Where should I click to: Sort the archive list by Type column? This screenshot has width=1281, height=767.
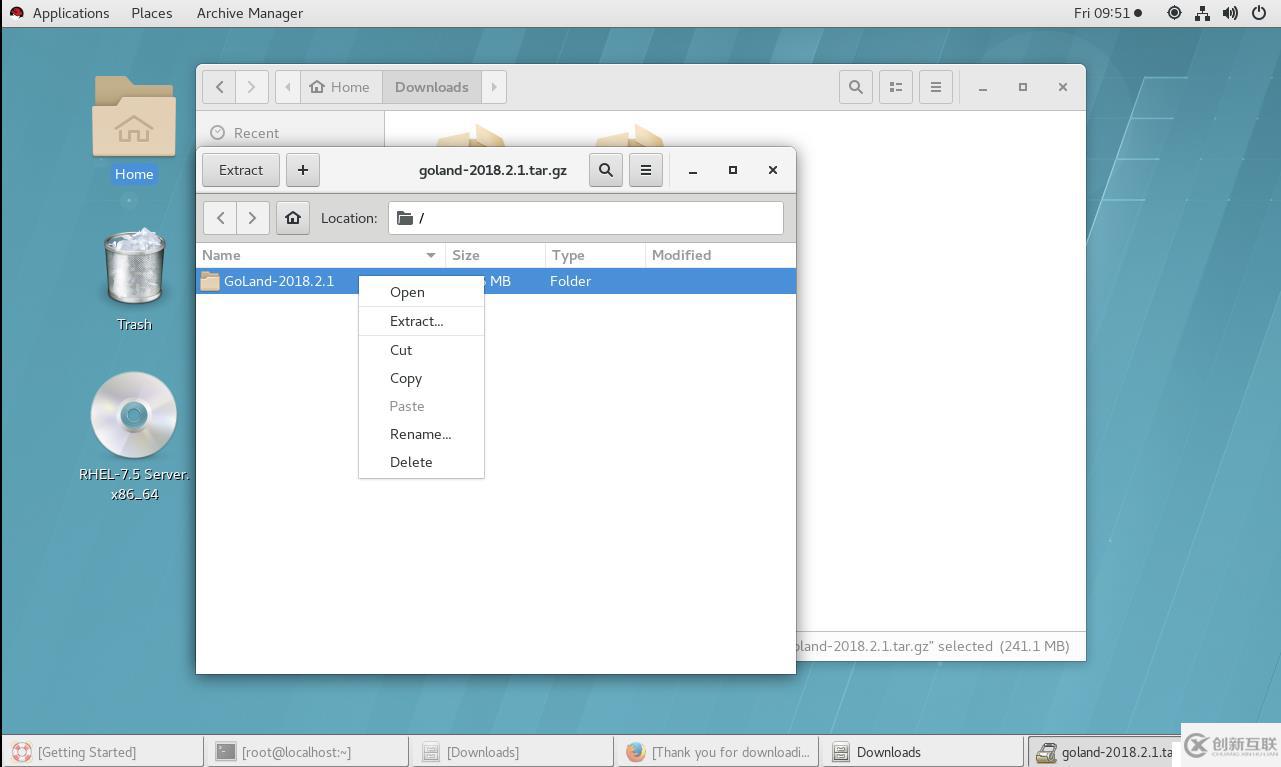point(595,255)
